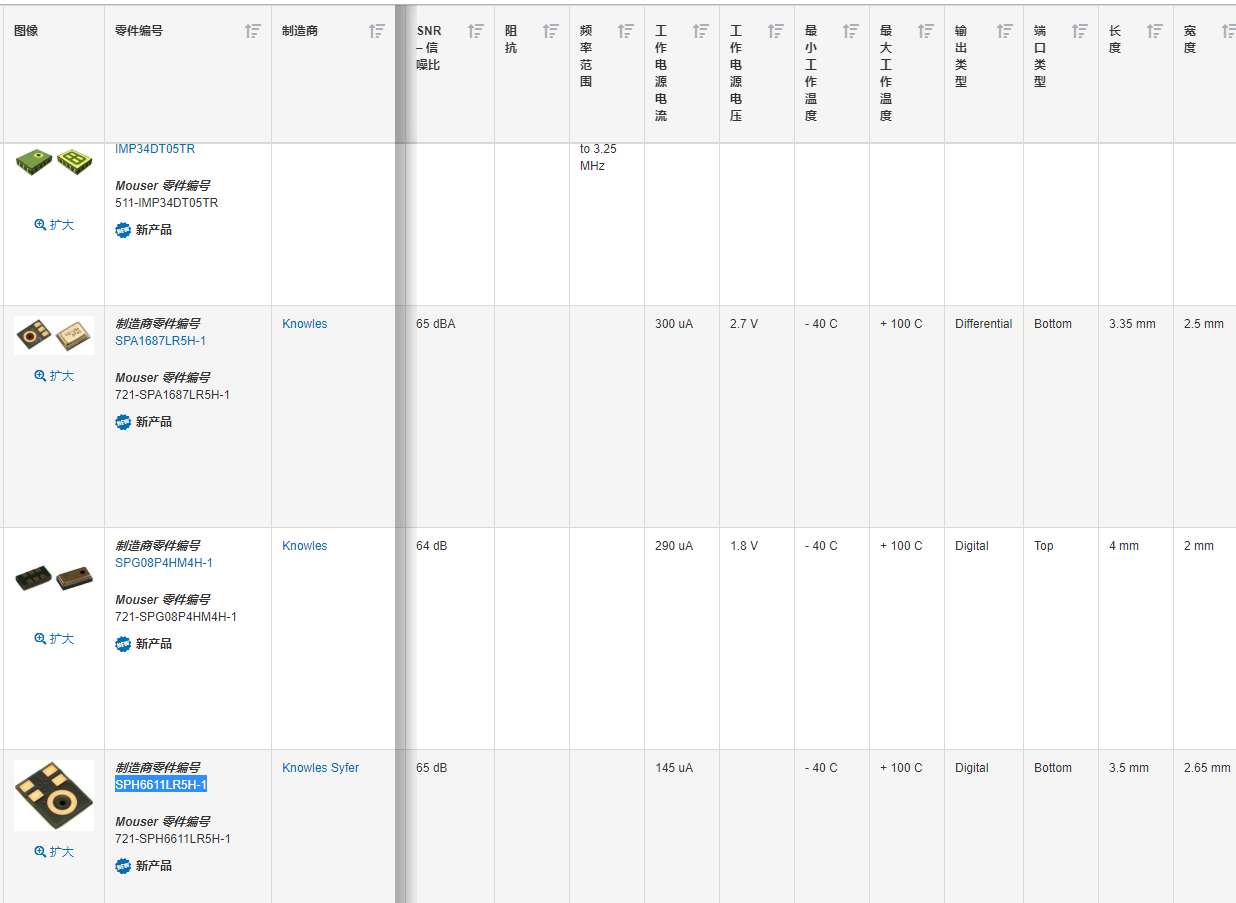
Task: Click 1.8 V supply voltage cell
Action: [744, 546]
